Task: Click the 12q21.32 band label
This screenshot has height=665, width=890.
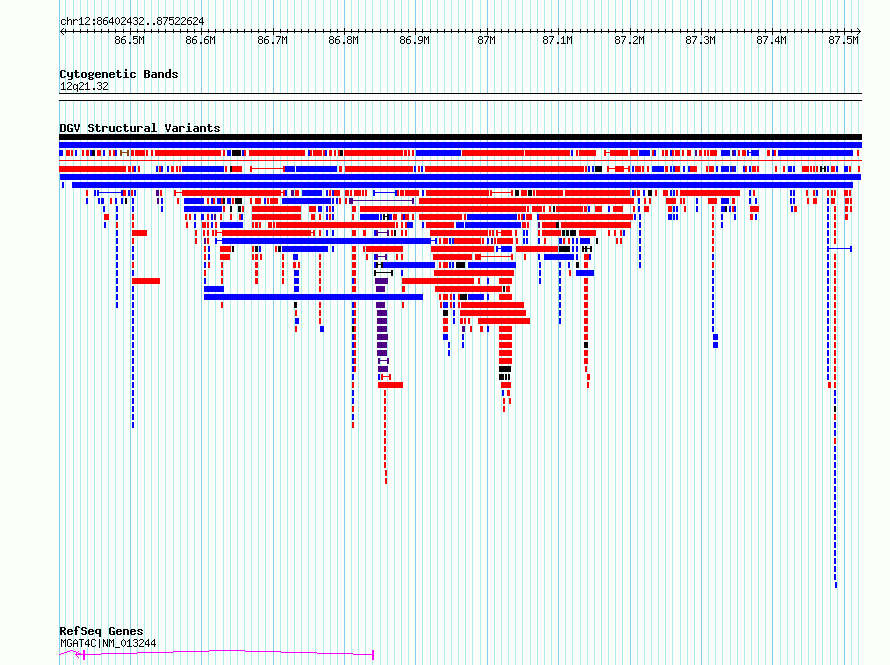Action: pyautogui.click(x=84, y=87)
